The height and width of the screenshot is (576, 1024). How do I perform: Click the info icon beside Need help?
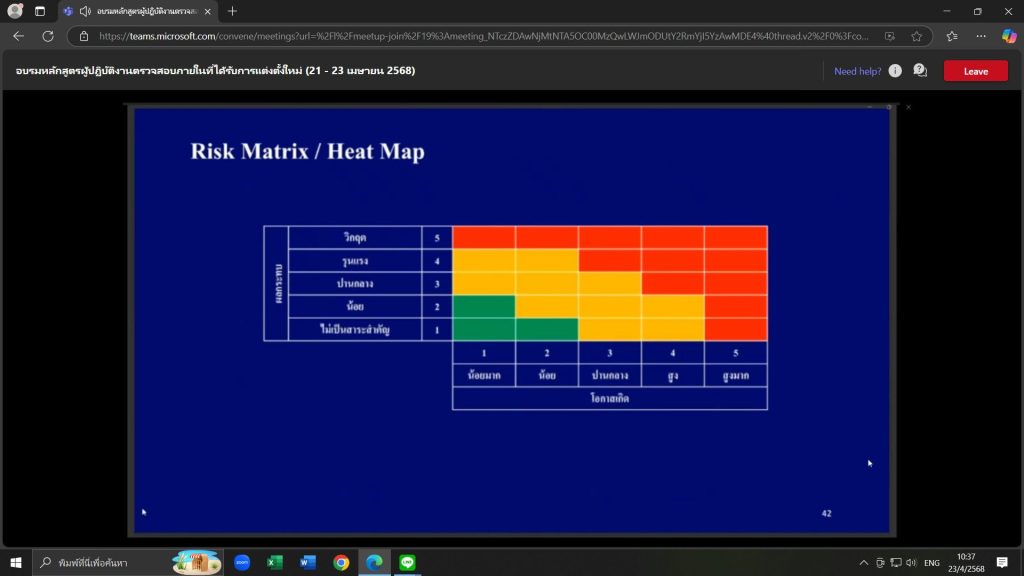pyautogui.click(x=895, y=71)
